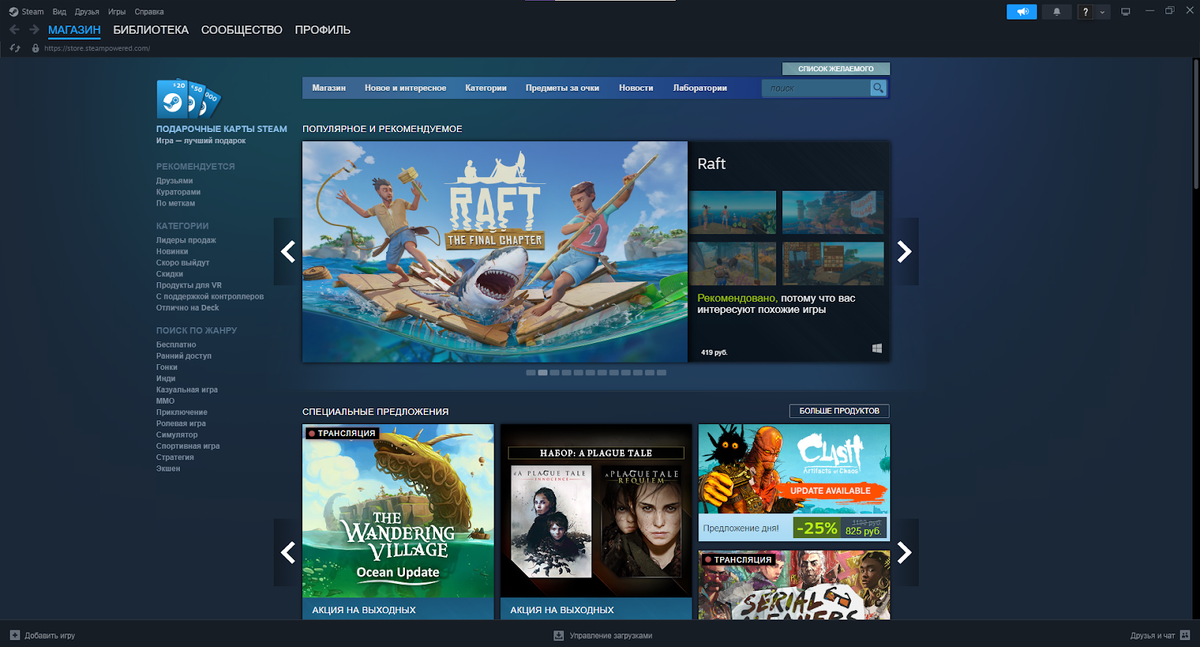Show next special offers arrow
This screenshot has height=647, width=1200.
coord(905,552)
